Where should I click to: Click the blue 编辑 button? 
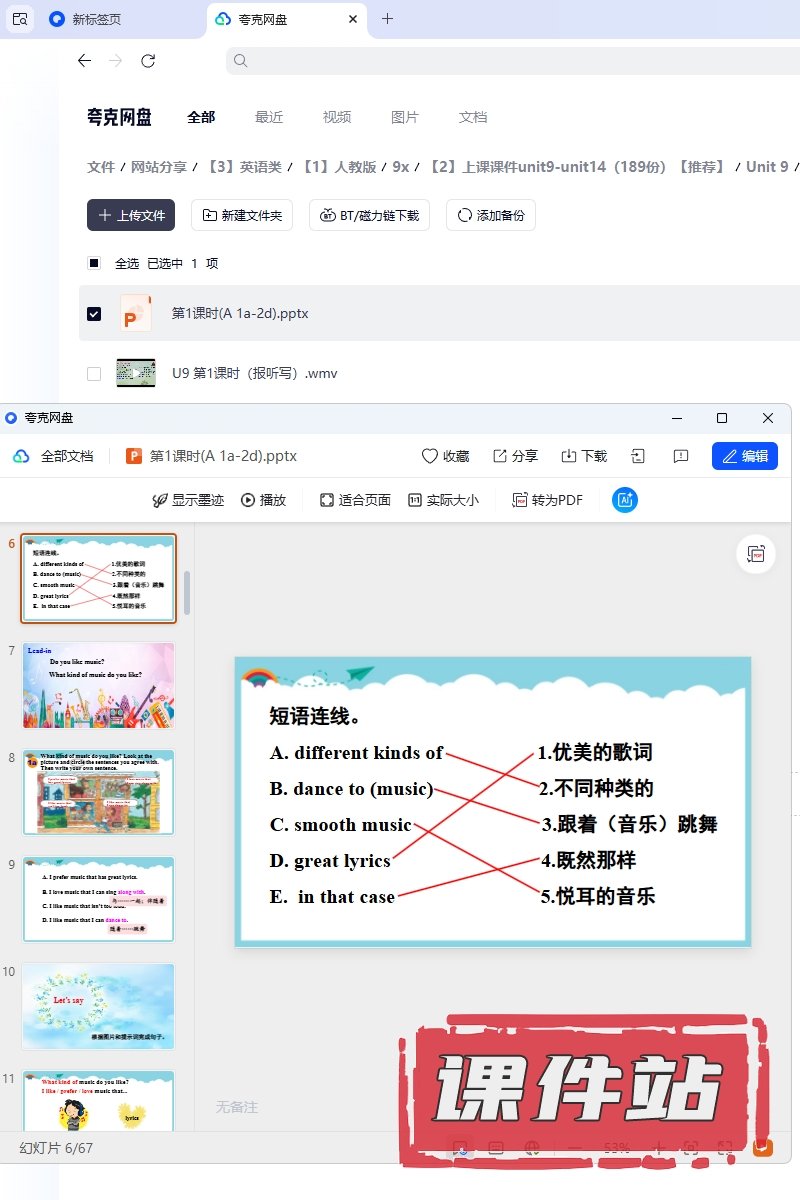point(744,456)
